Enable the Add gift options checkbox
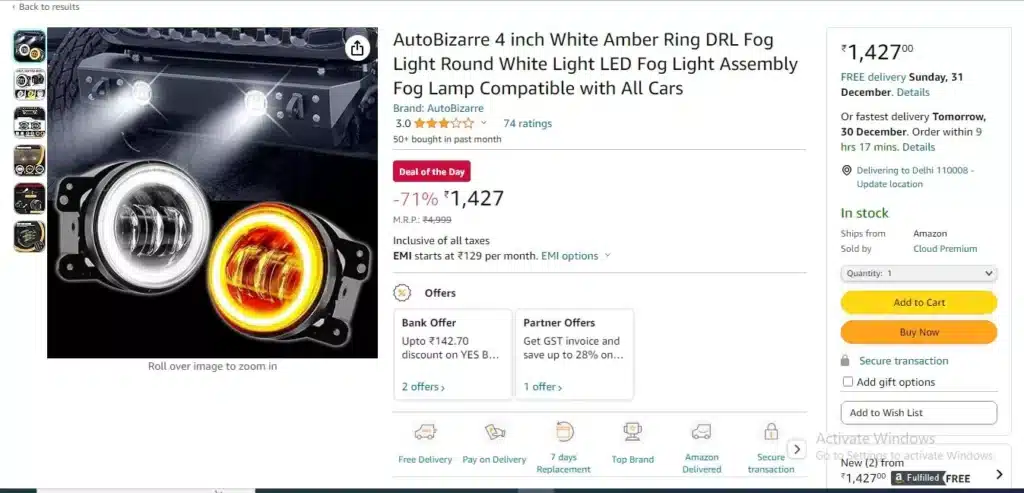 [x=848, y=382]
